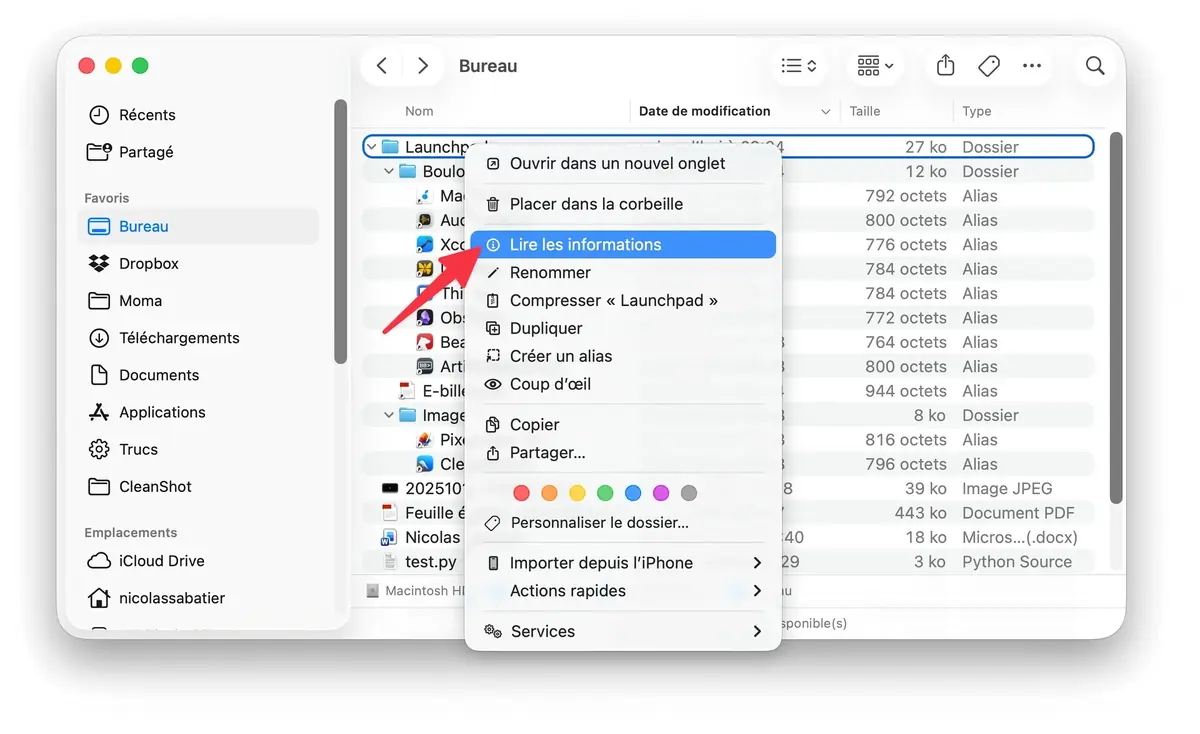
Task: Go back with the left chevron
Action: click(x=382, y=66)
